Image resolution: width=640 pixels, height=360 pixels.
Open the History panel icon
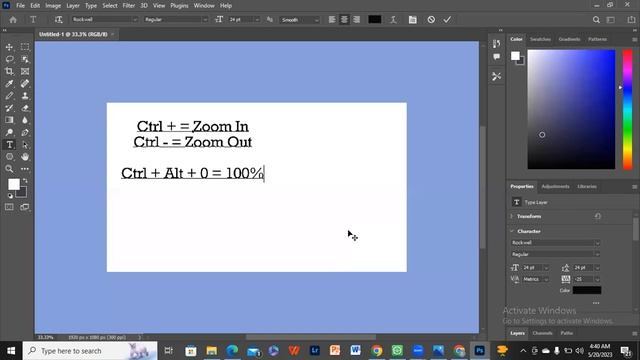pos(496,44)
